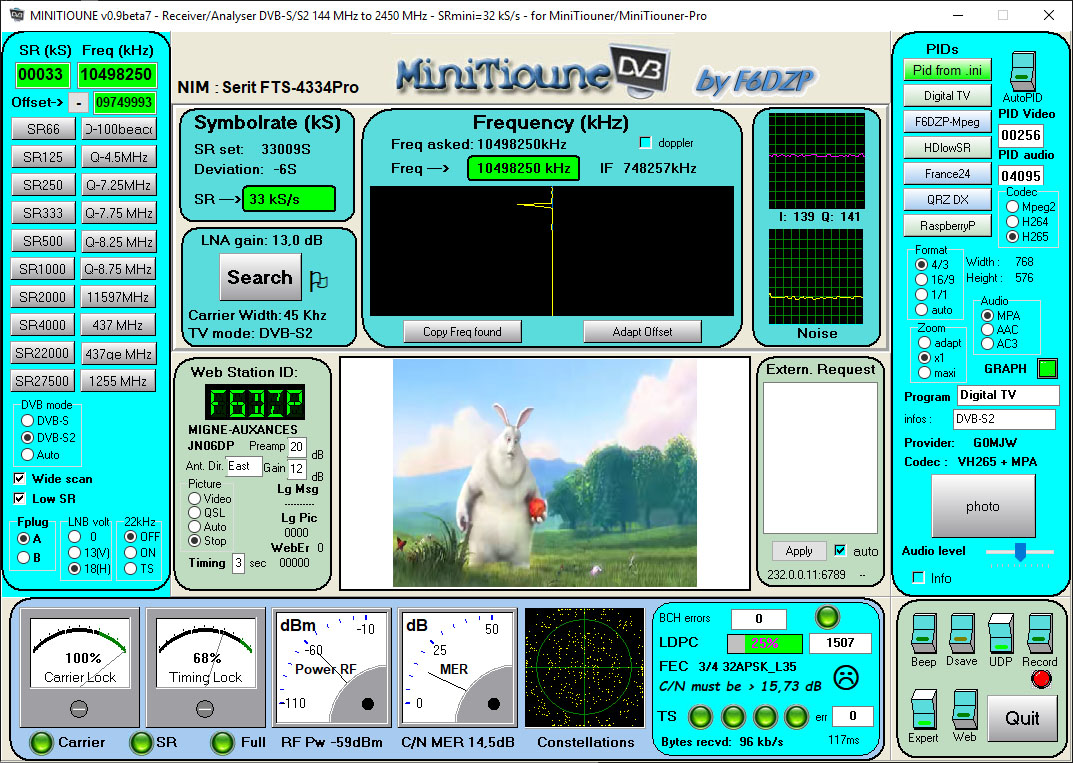
Task: Click the green GRAPH square
Action: (1047, 368)
